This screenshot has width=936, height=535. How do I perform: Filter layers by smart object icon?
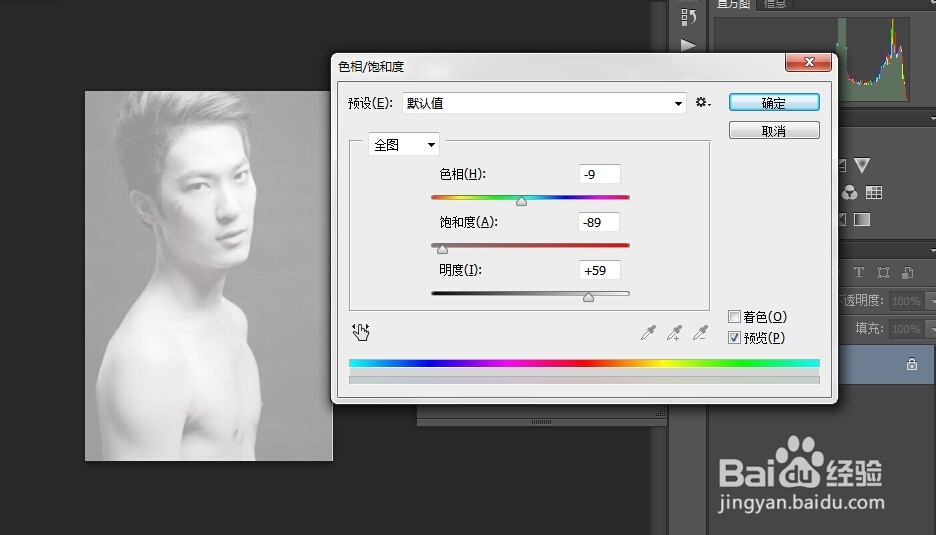(x=907, y=272)
